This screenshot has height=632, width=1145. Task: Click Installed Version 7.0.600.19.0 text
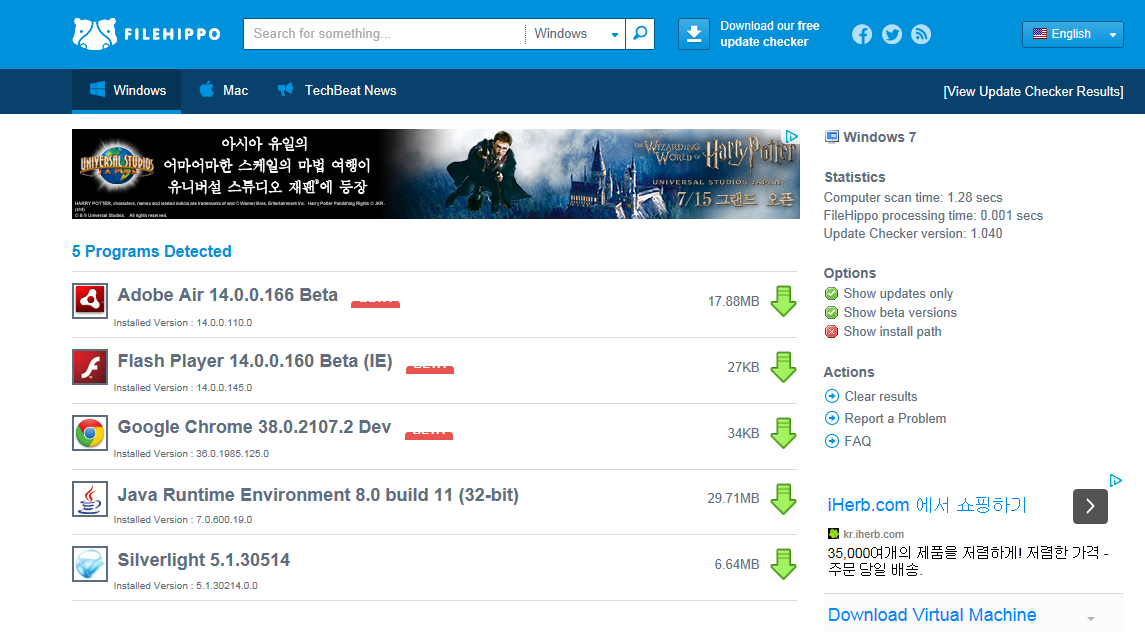tap(183, 519)
